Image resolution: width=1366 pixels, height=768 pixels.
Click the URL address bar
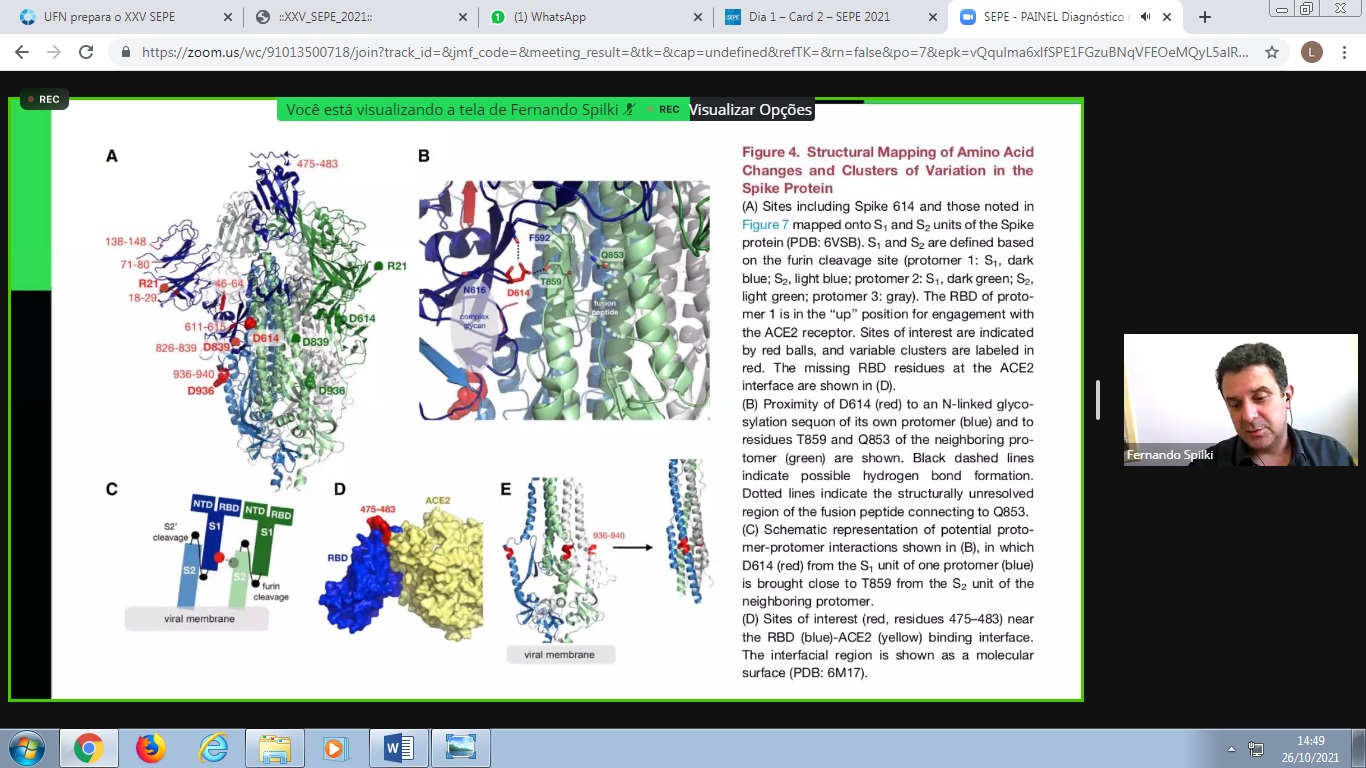point(690,52)
